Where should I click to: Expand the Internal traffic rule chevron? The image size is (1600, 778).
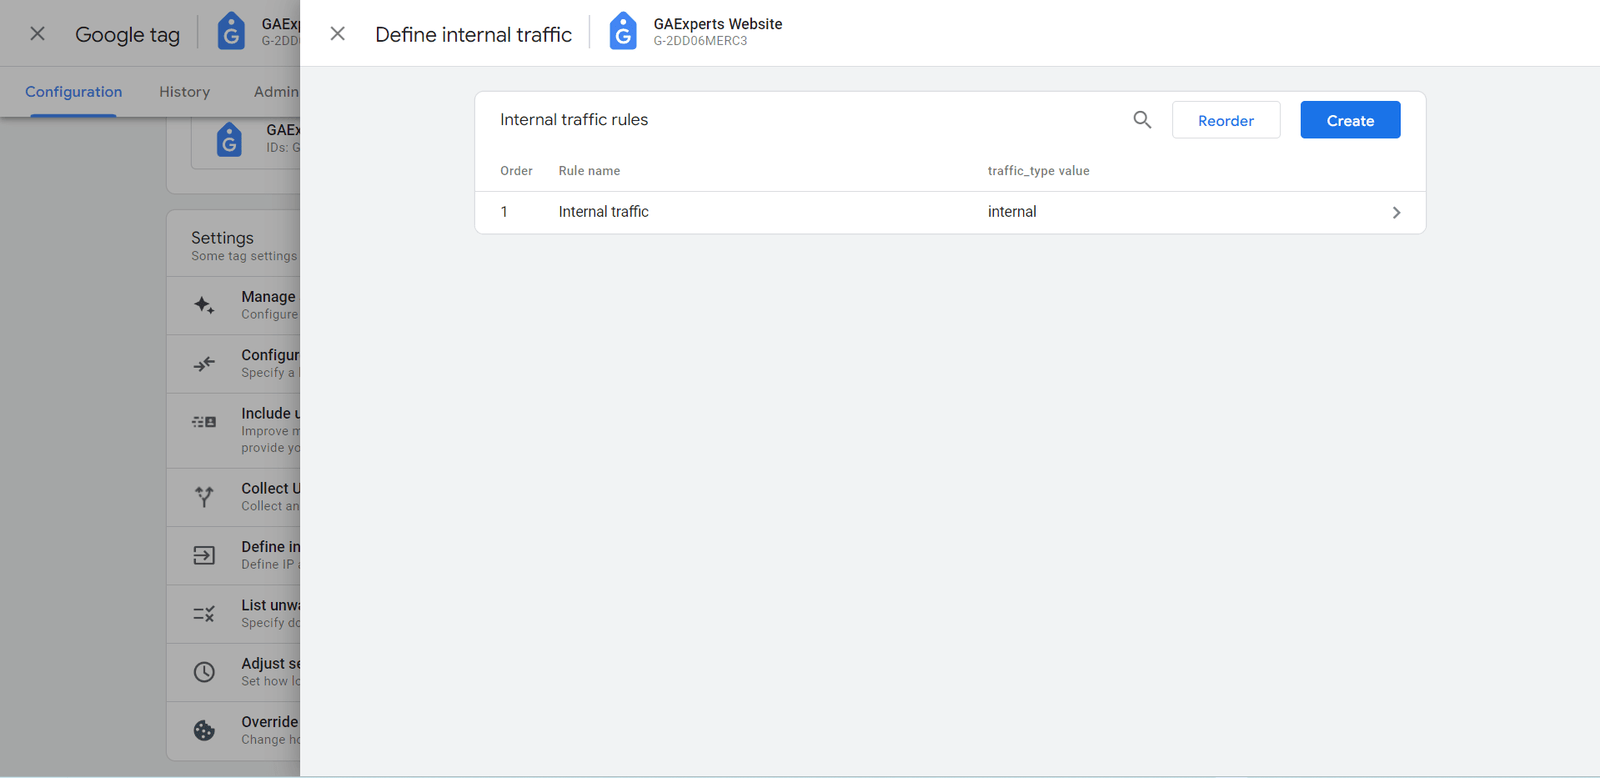click(x=1396, y=212)
